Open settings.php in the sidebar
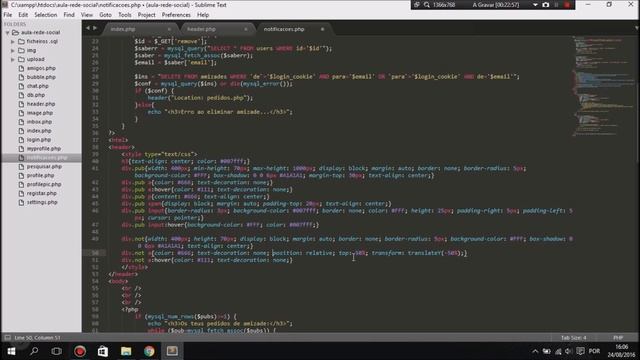 [42, 202]
